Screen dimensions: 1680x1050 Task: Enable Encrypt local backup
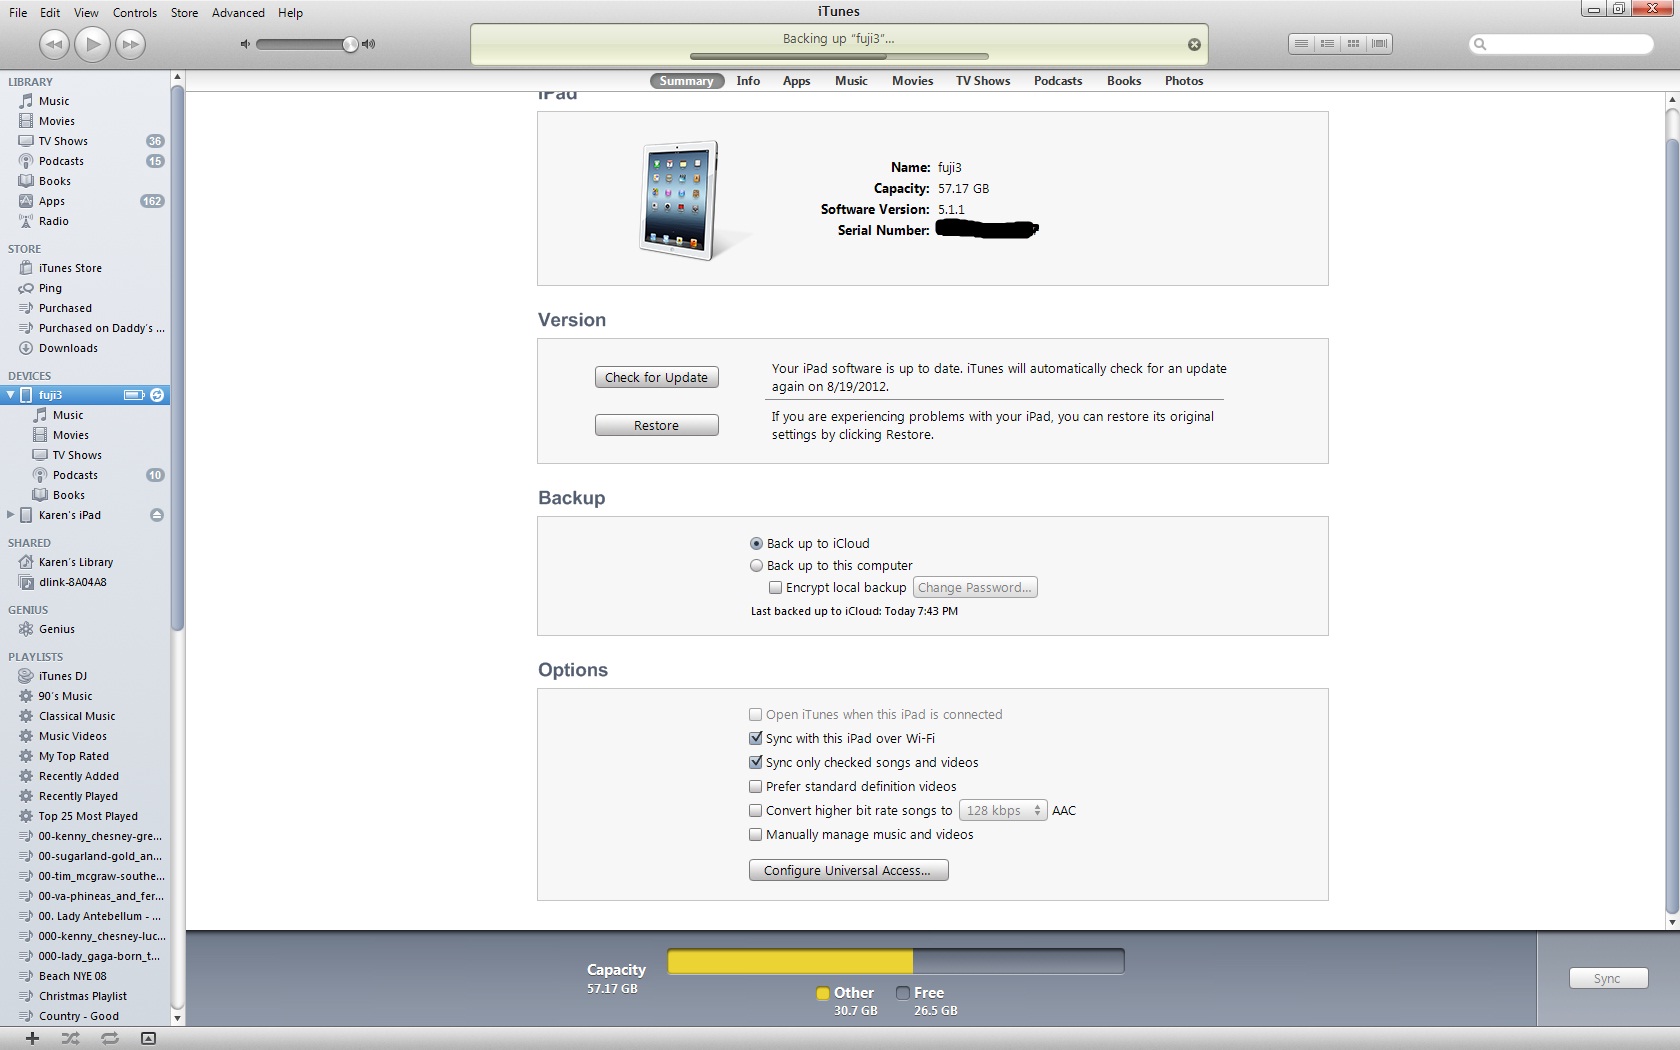tap(775, 588)
